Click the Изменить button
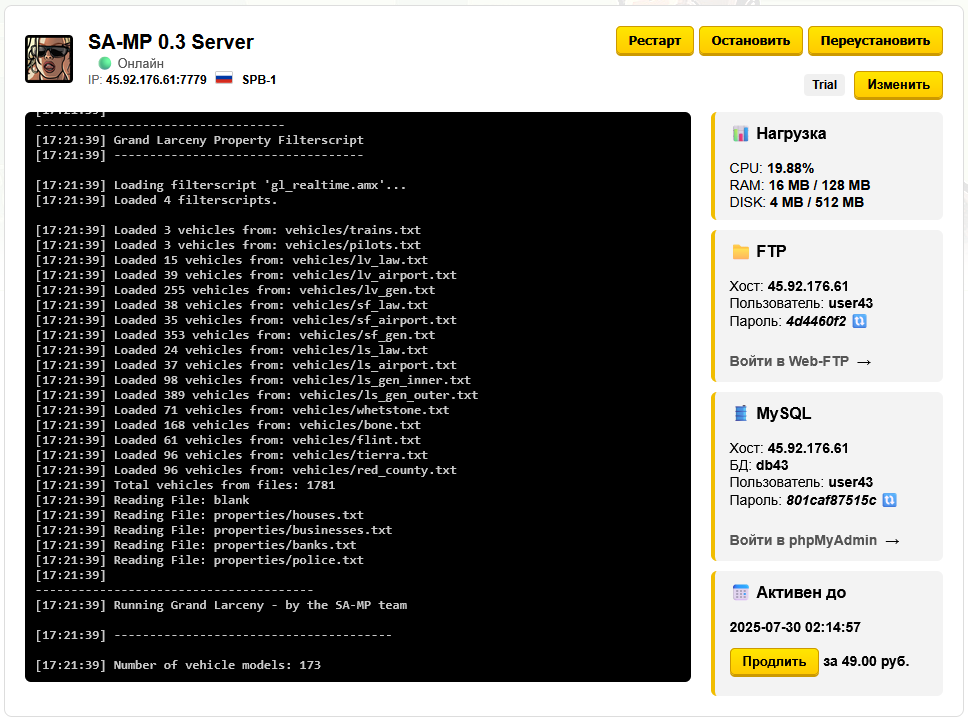968x721 pixels. [898, 85]
